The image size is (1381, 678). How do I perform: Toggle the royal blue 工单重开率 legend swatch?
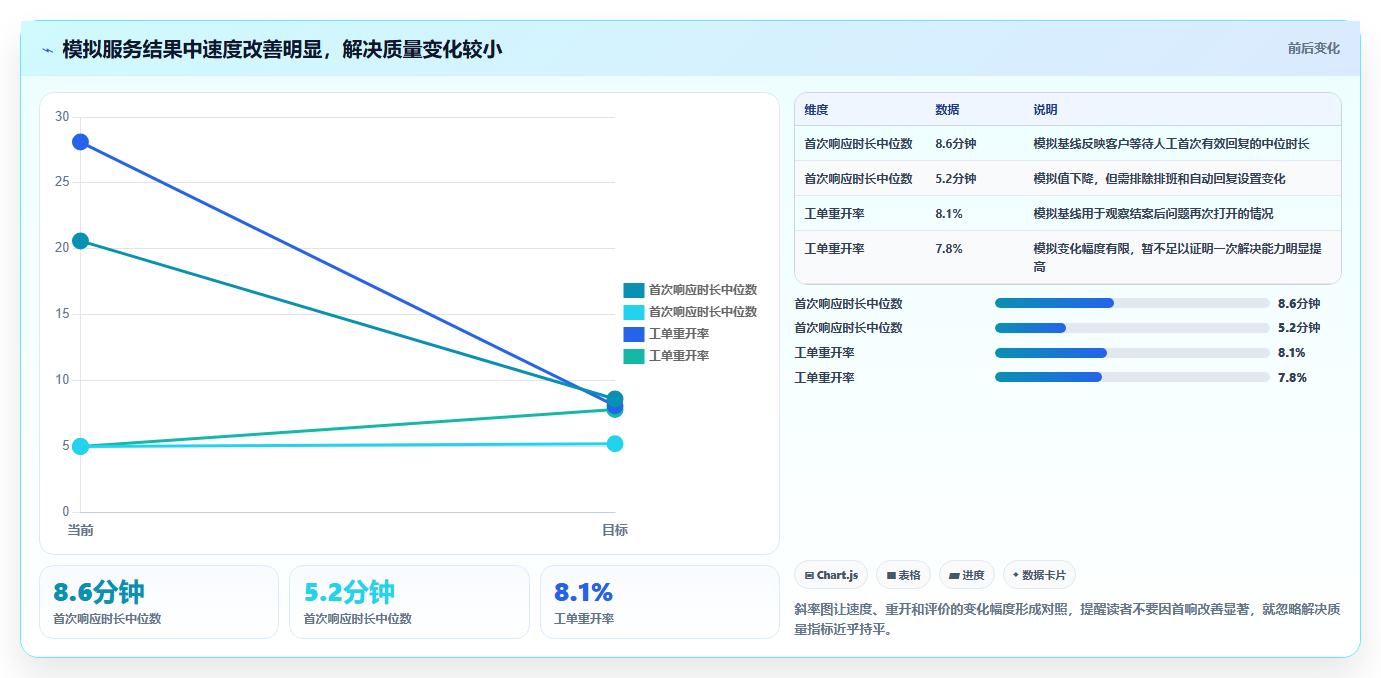(x=633, y=334)
